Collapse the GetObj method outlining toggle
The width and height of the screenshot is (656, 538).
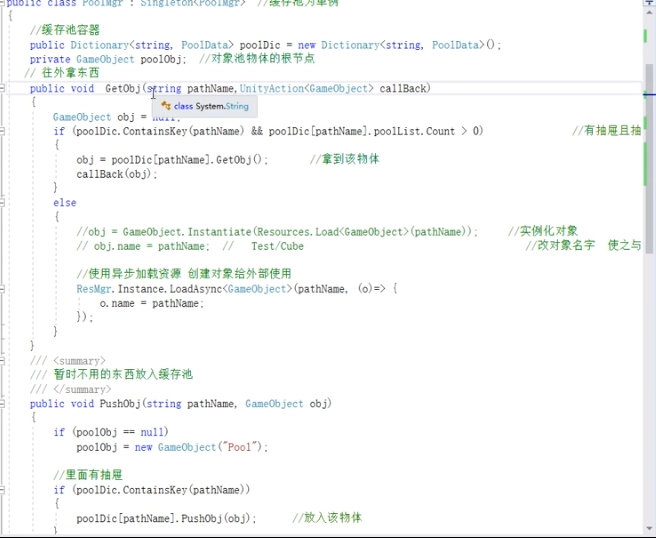tap(2, 88)
